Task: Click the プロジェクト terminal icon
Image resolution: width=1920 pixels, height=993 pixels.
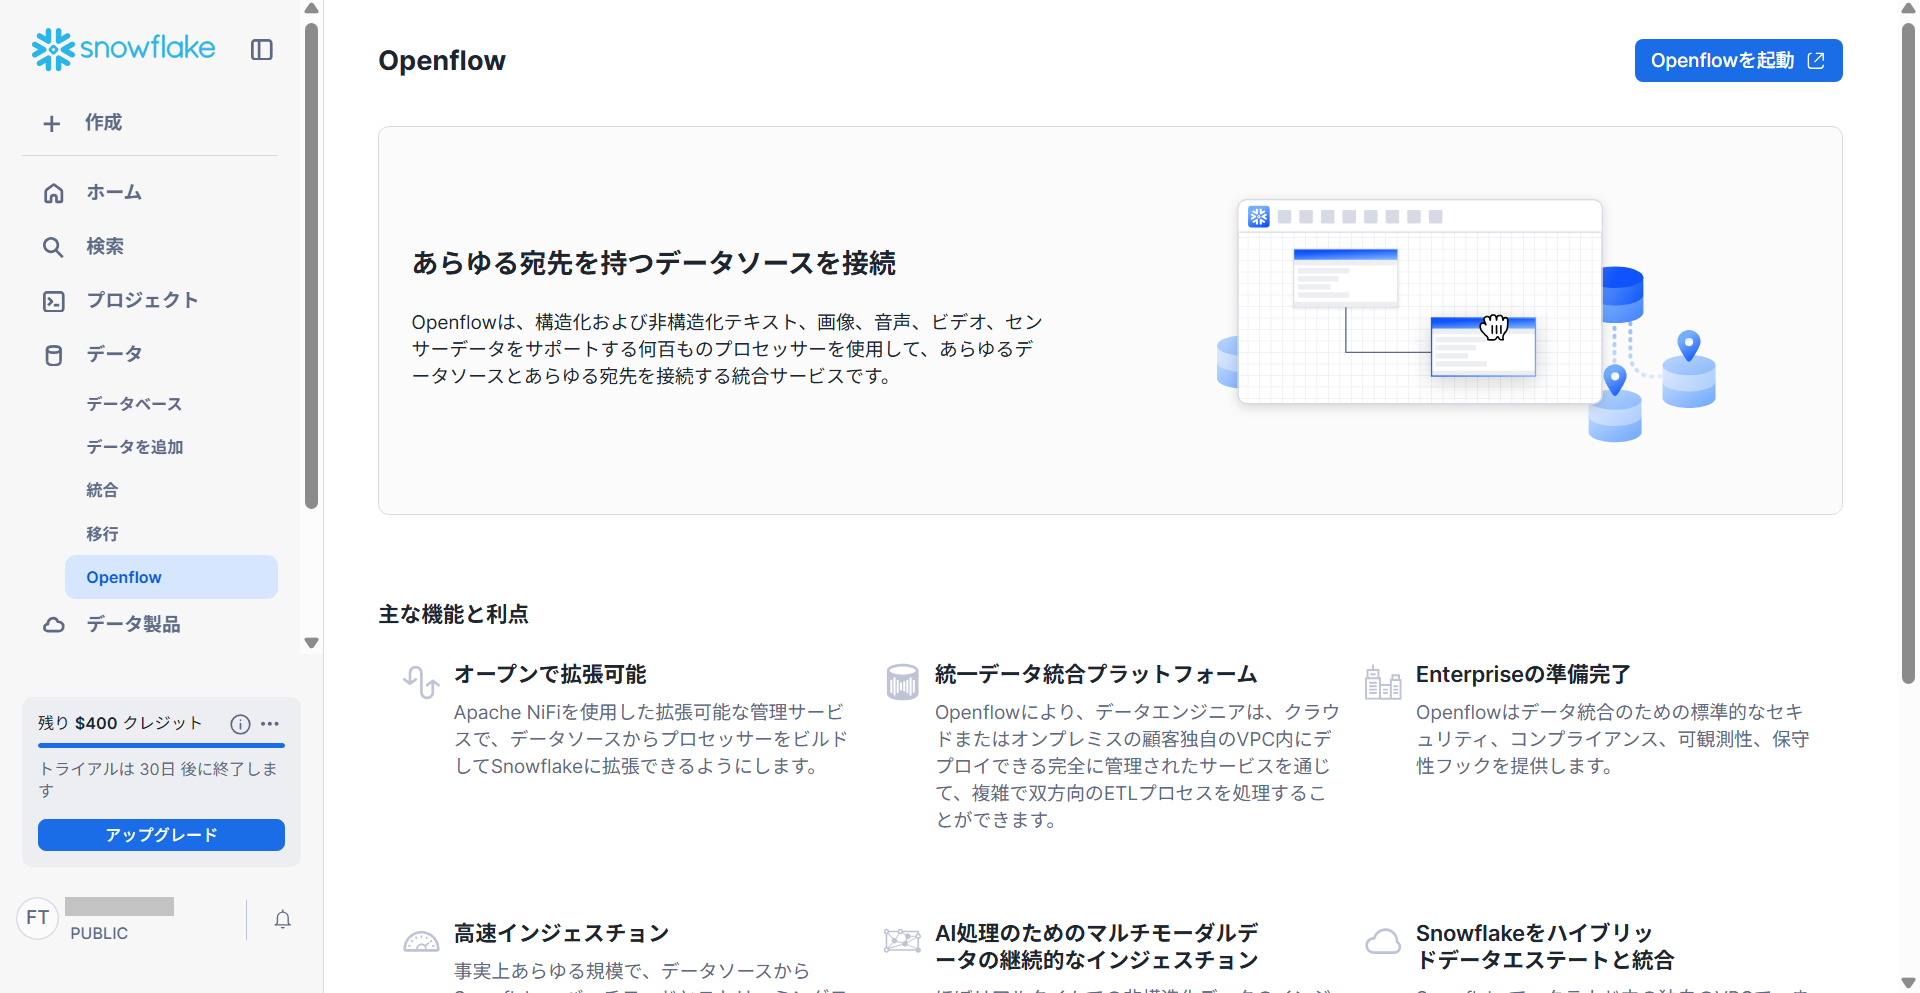Action: tap(54, 301)
